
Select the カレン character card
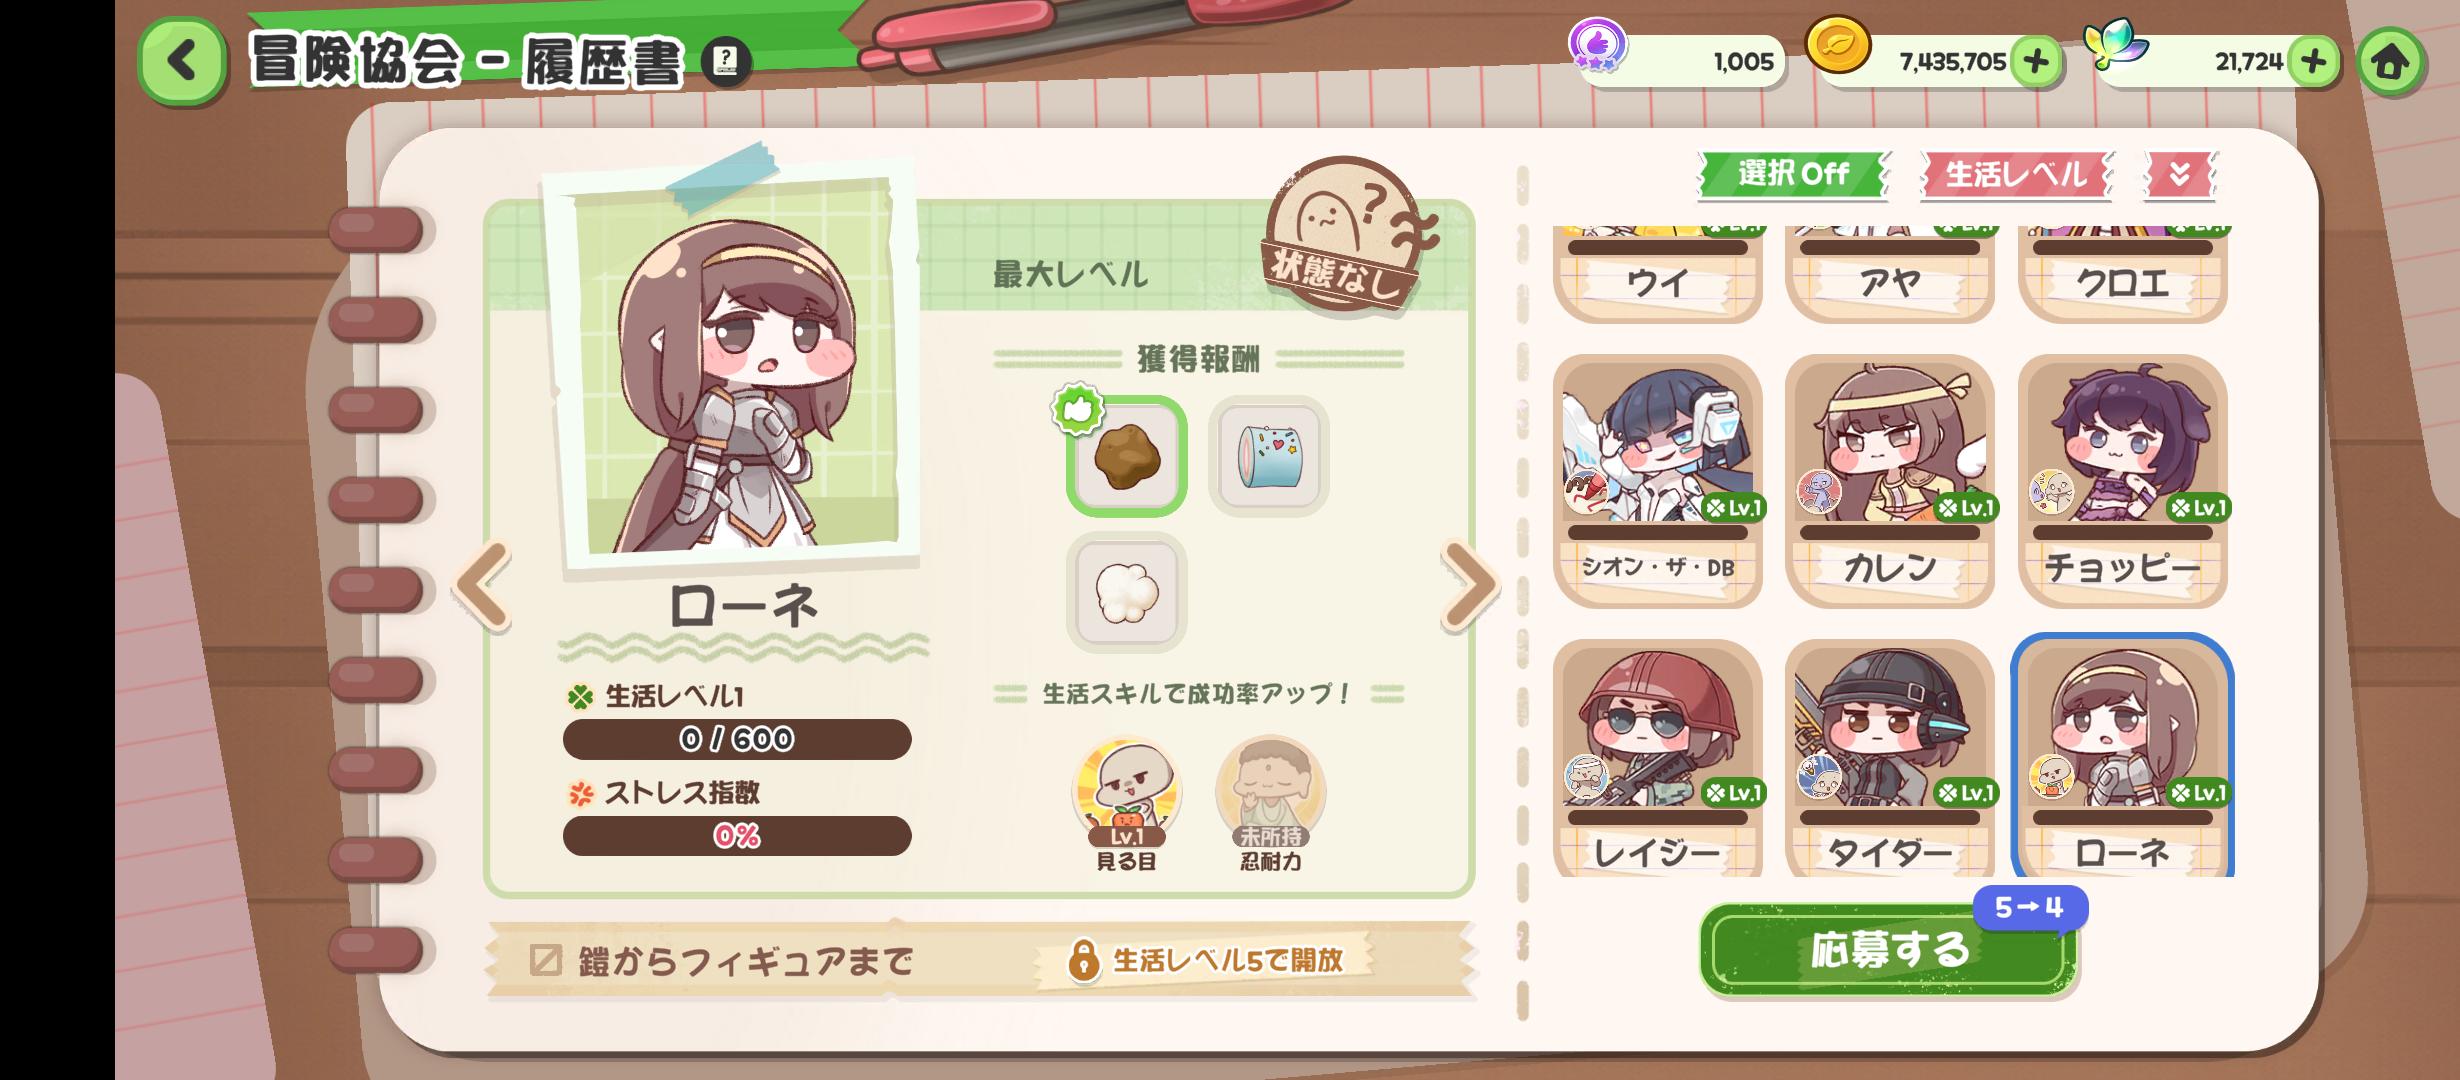pyautogui.click(x=1889, y=481)
